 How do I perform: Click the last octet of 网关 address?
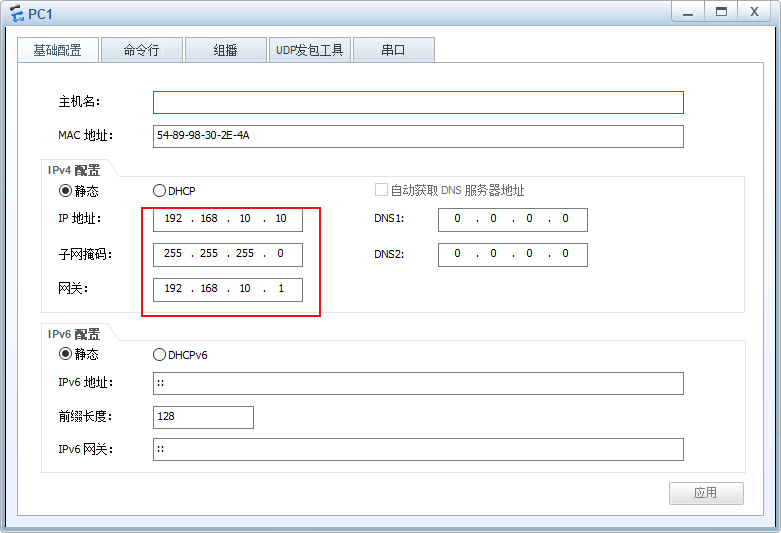(281, 288)
